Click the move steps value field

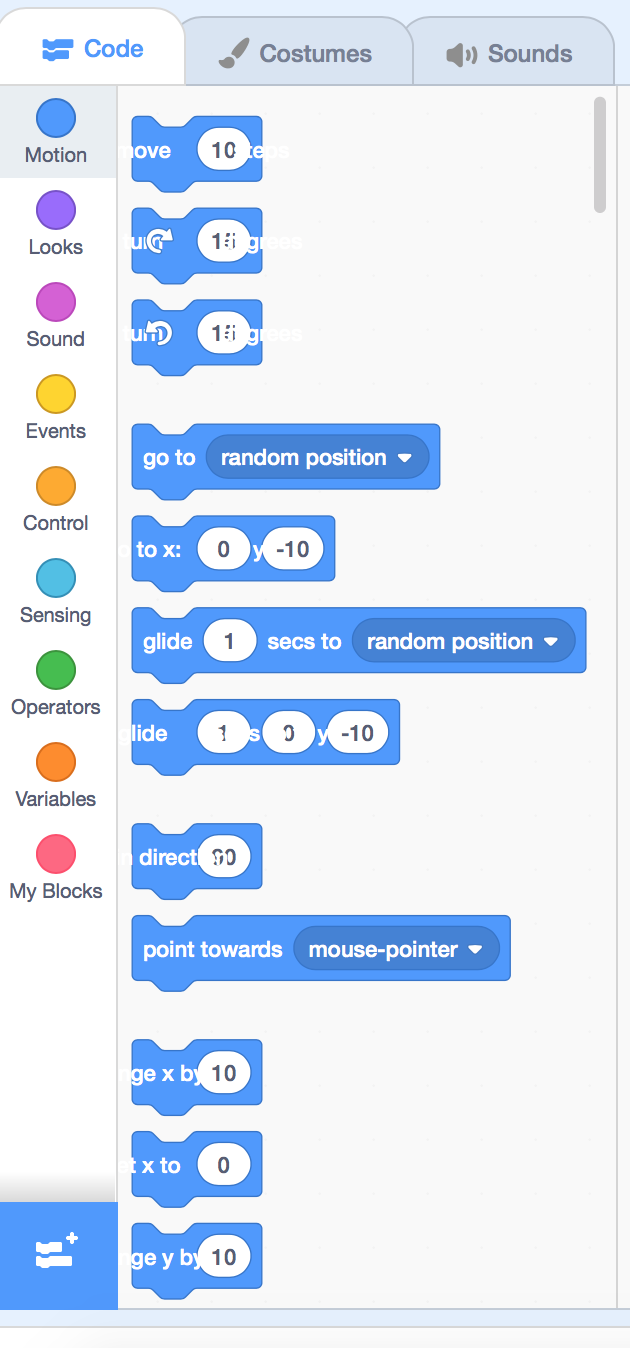pyautogui.click(x=223, y=151)
